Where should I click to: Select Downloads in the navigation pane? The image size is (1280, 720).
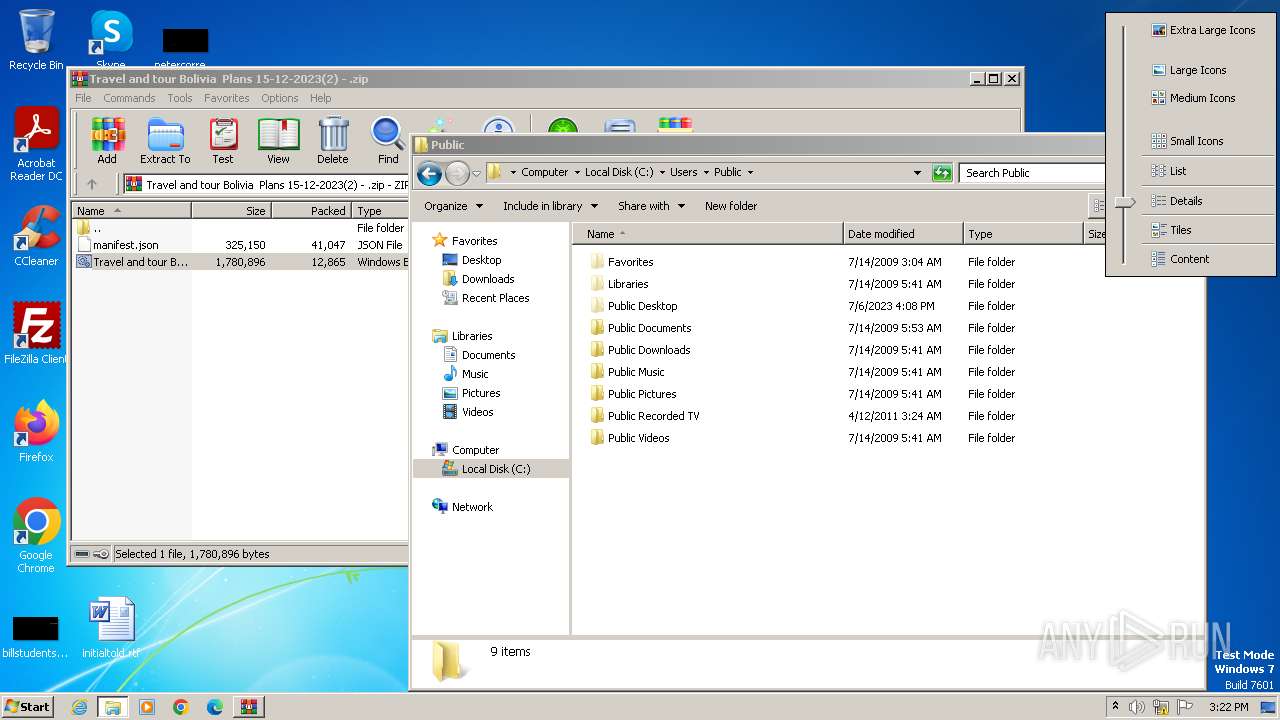(x=487, y=279)
